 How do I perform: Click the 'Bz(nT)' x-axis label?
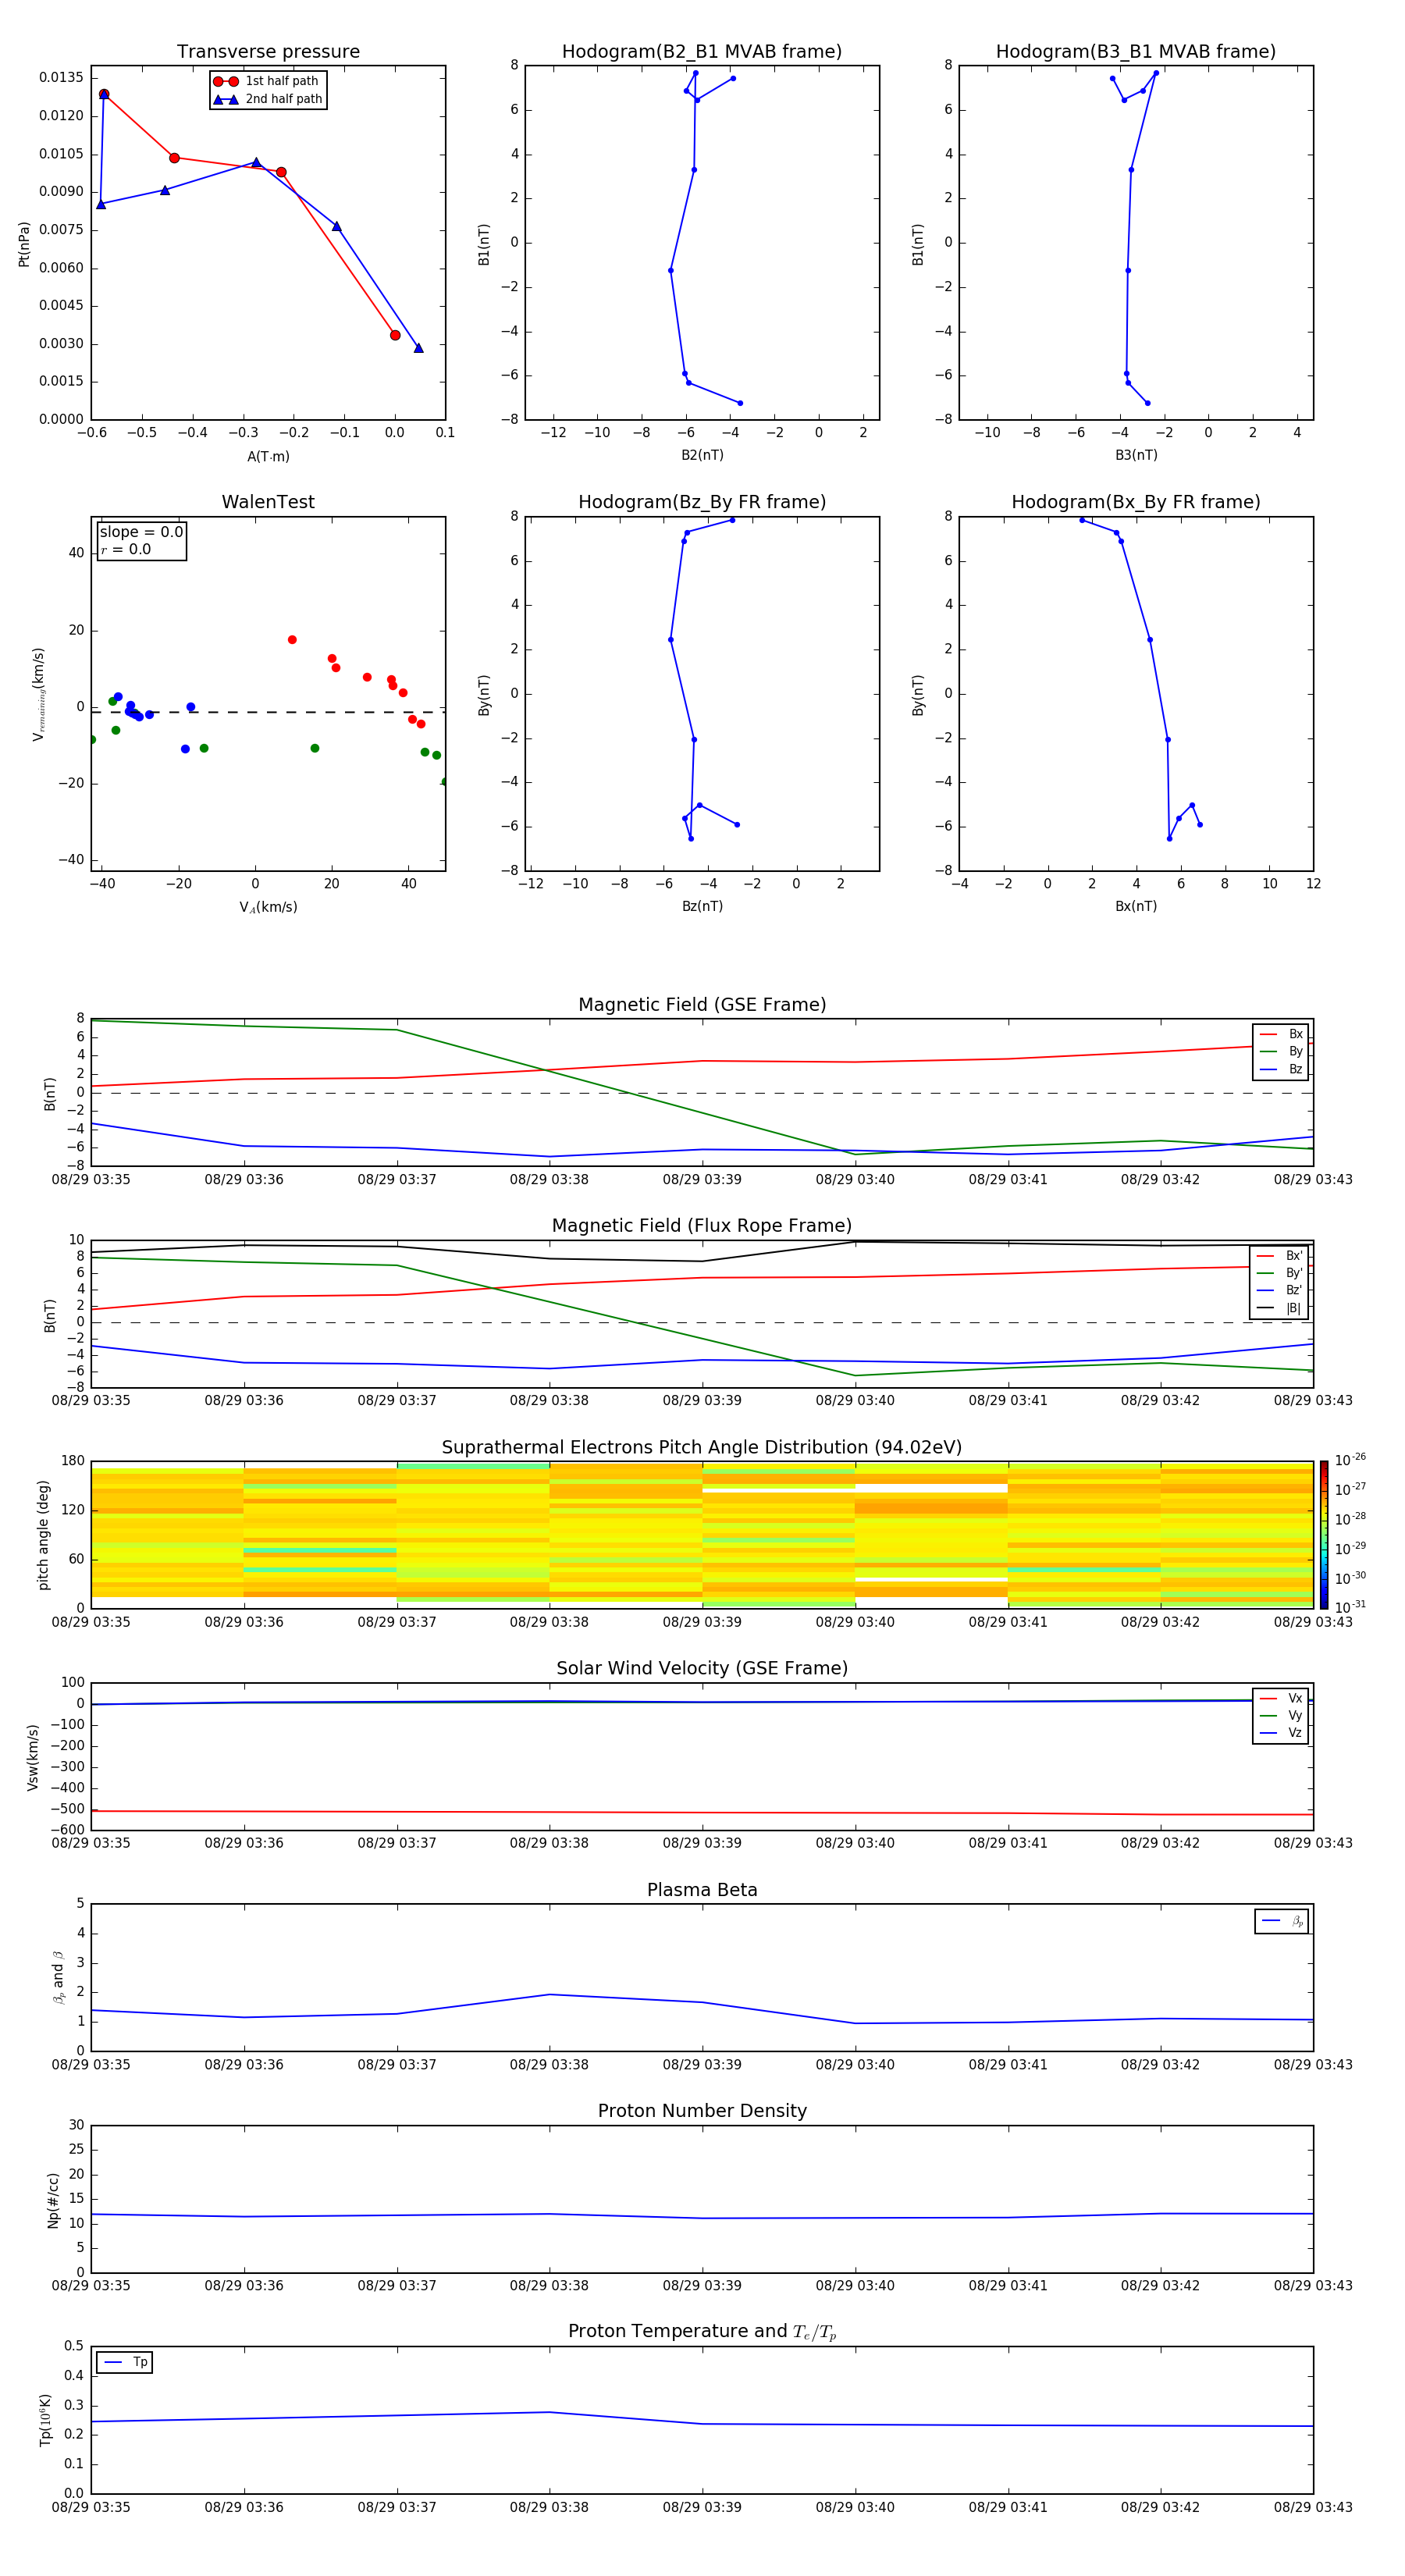(x=702, y=906)
